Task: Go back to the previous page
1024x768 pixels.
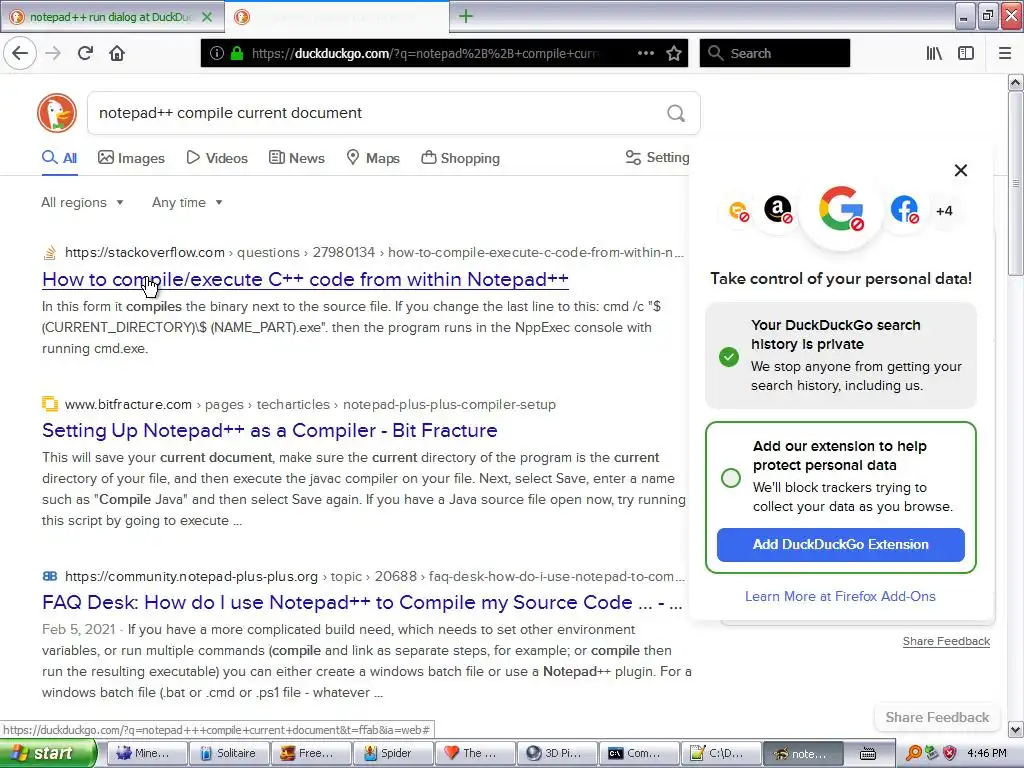Action: tap(20, 53)
